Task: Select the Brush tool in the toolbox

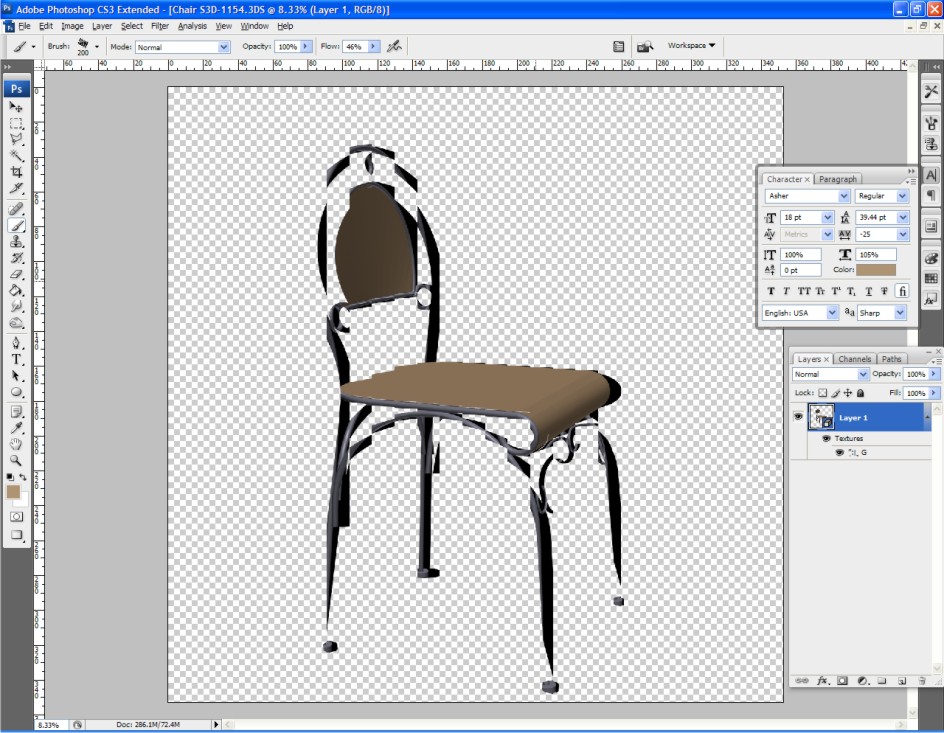Action: point(16,225)
